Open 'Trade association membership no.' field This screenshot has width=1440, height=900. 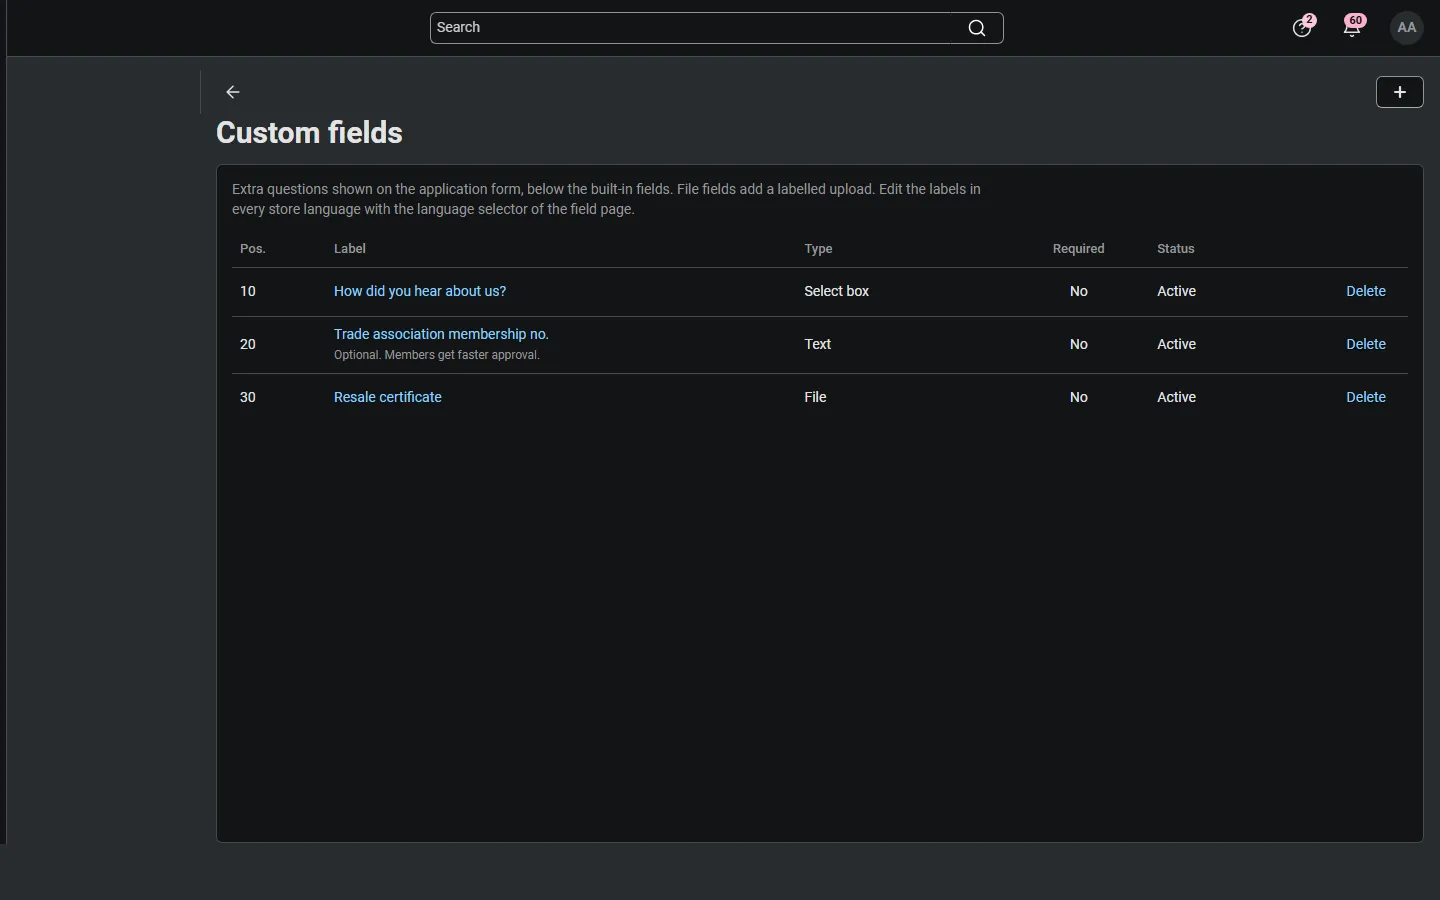click(x=441, y=334)
